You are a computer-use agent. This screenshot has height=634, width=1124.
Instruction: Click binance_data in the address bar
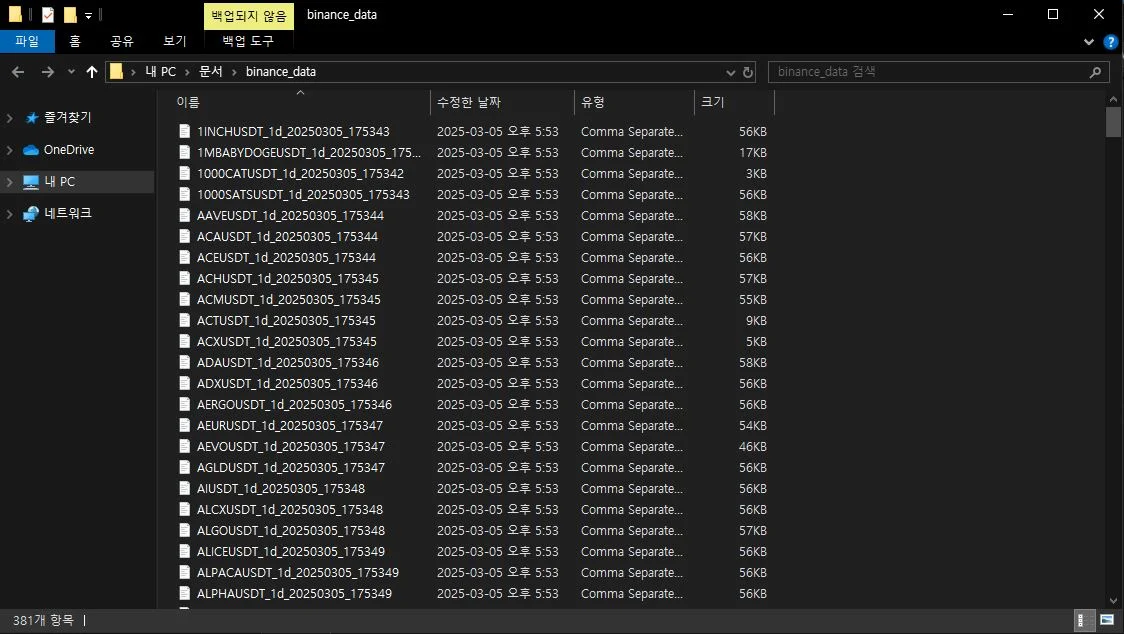(x=281, y=72)
